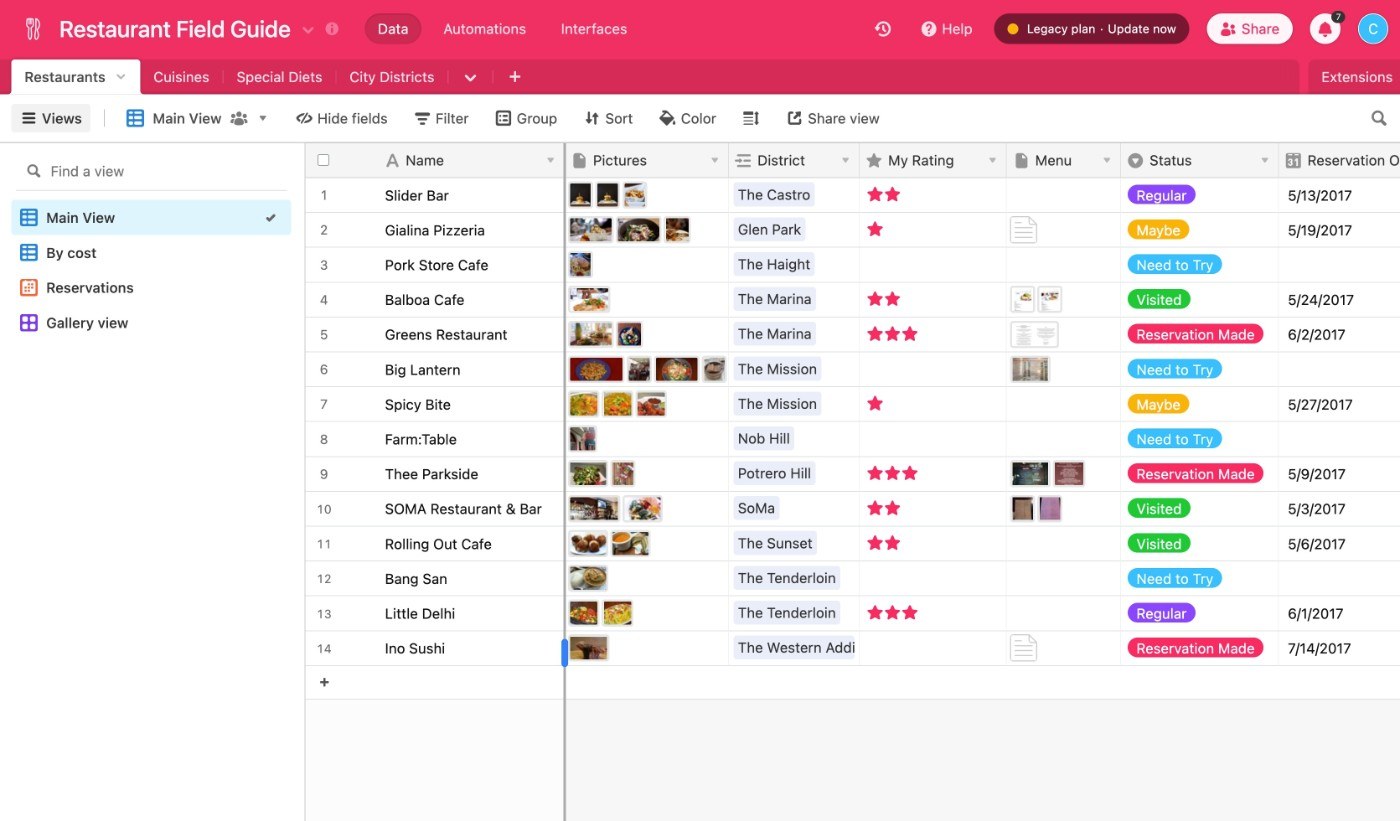Click Legacy plan Update now
Image resolution: width=1400 pixels, height=821 pixels.
point(1091,29)
